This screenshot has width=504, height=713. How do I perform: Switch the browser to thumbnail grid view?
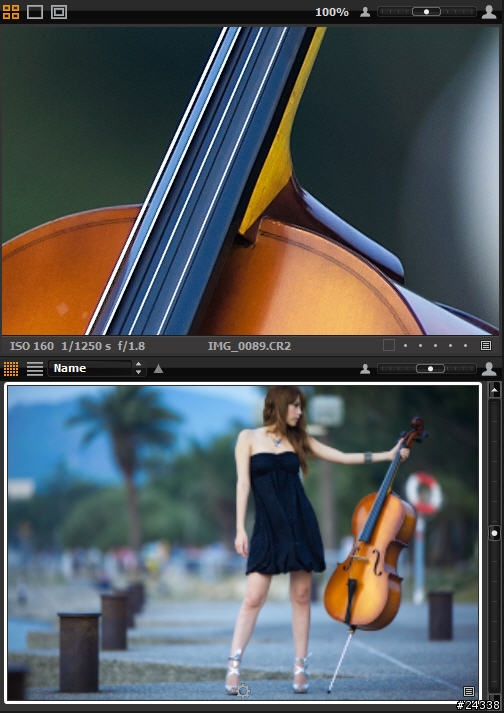coord(11,369)
